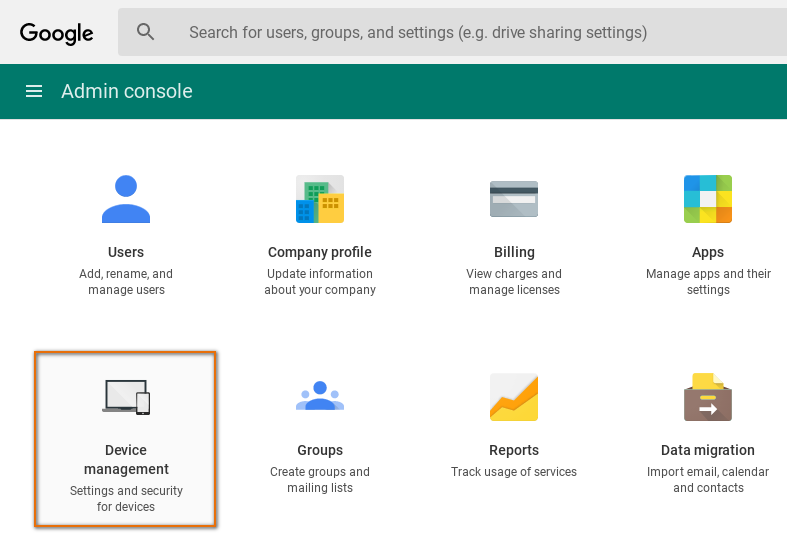This screenshot has height=556, width=787.
Task: Open the Reports chart icon
Action: [x=514, y=397]
